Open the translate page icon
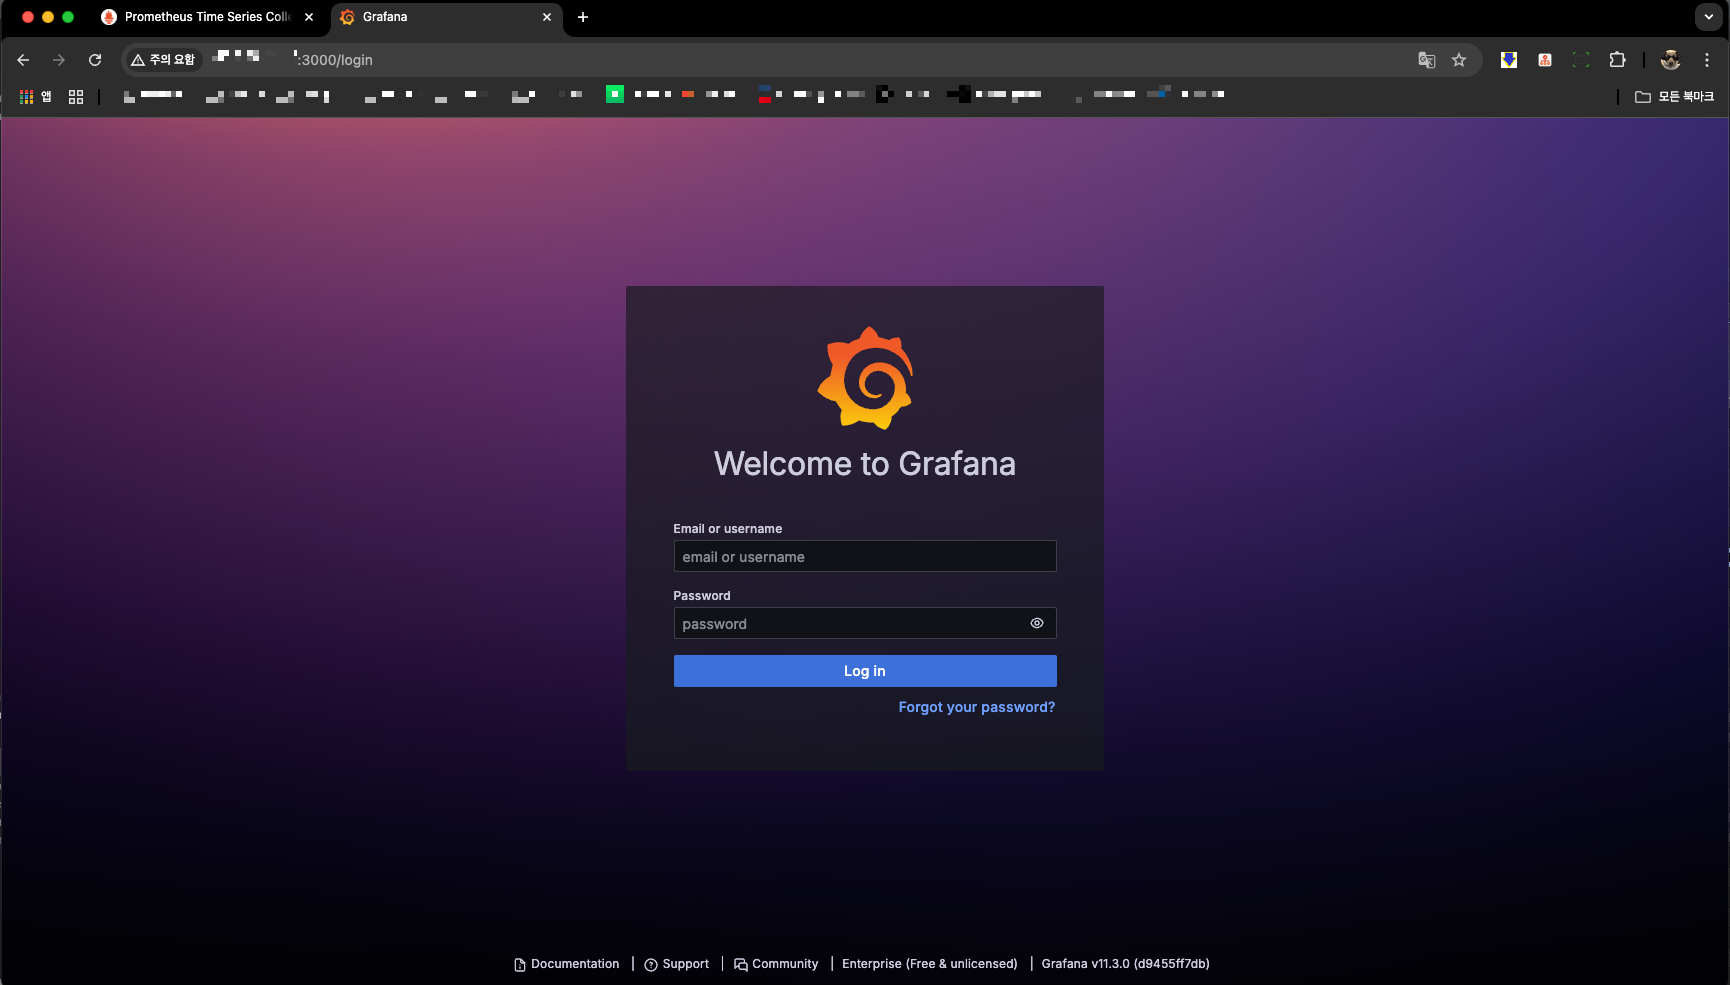Screen dimensions: 1730x985 pos(1427,60)
